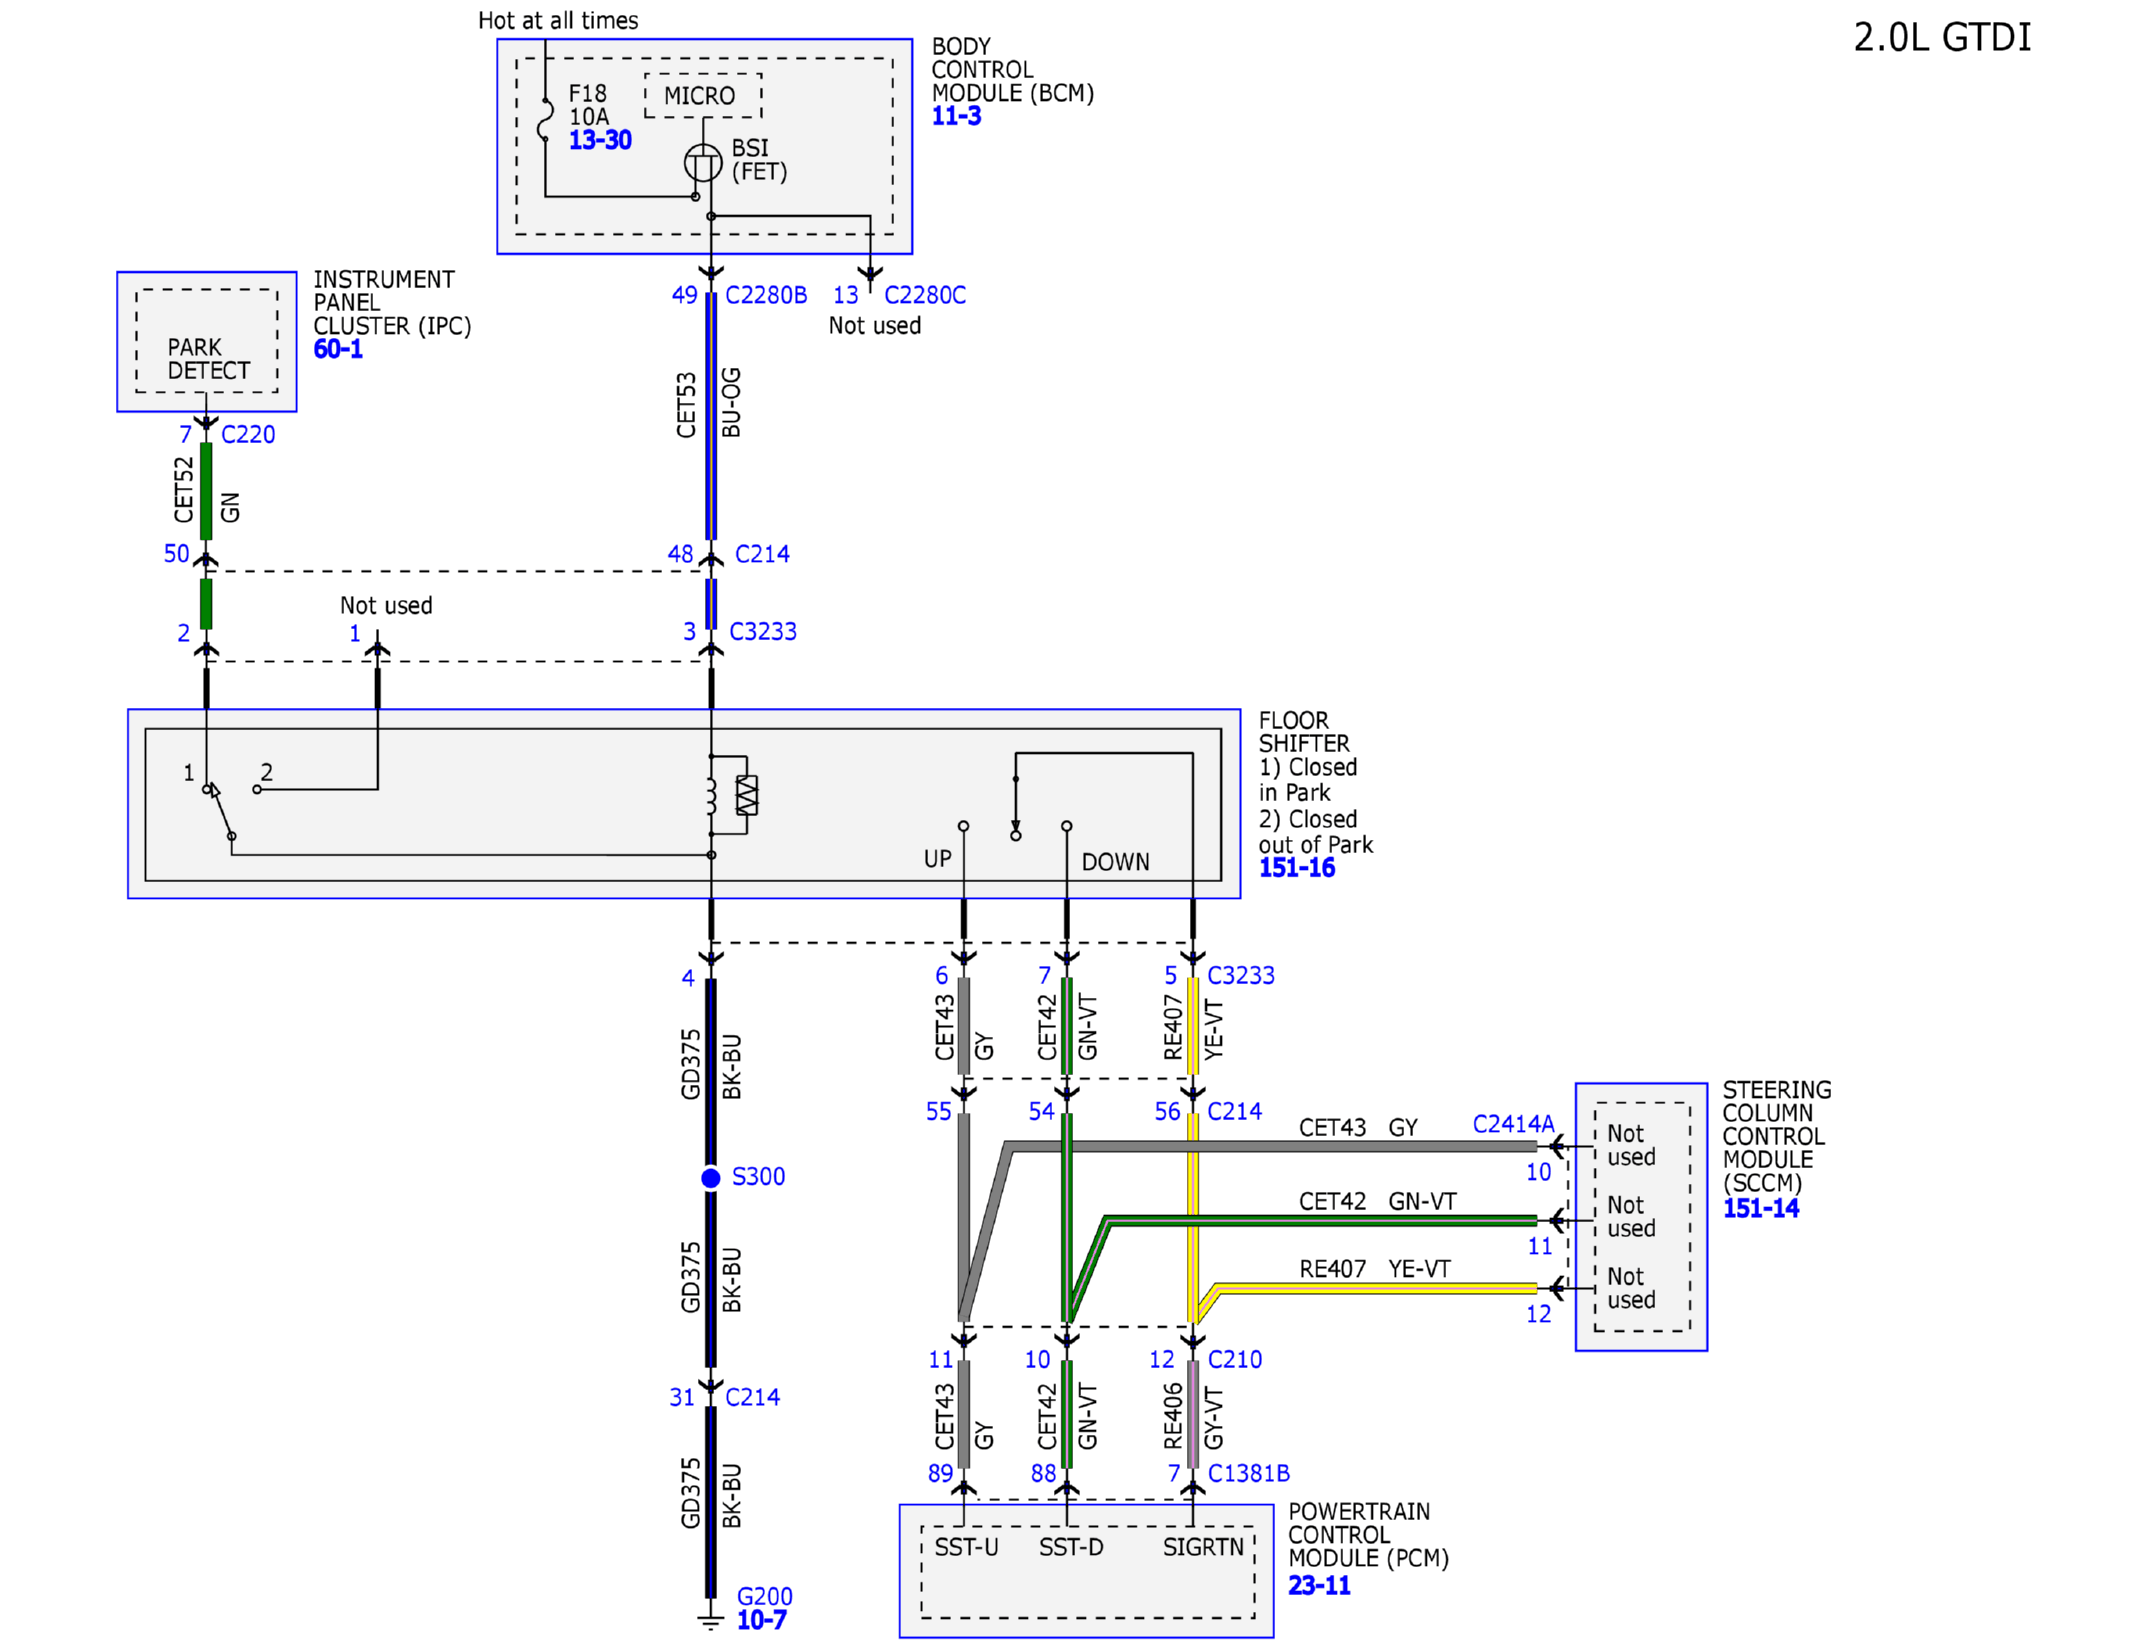The height and width of the screenshot is (1646, 2130).
Task: Click the DOWN switch label
Action: 1114,861
